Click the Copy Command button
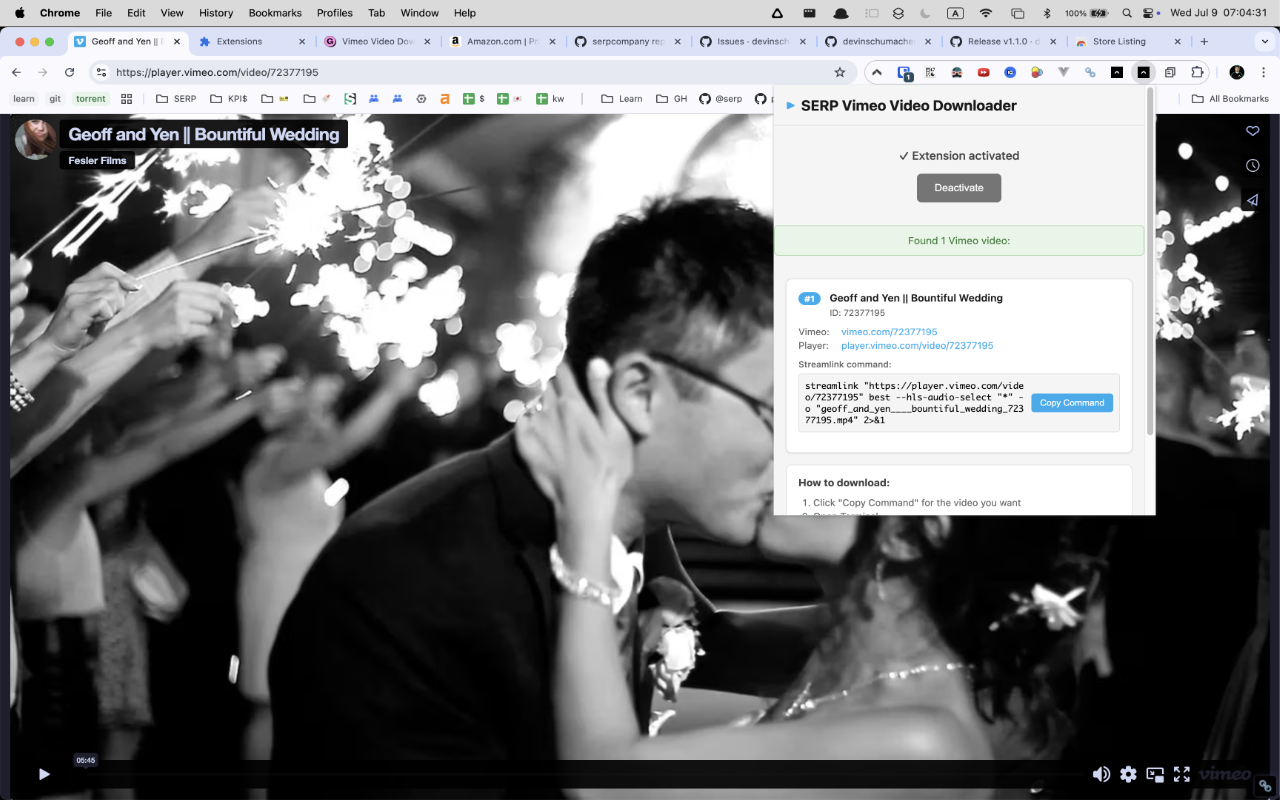 click(x=1072, y=403)
